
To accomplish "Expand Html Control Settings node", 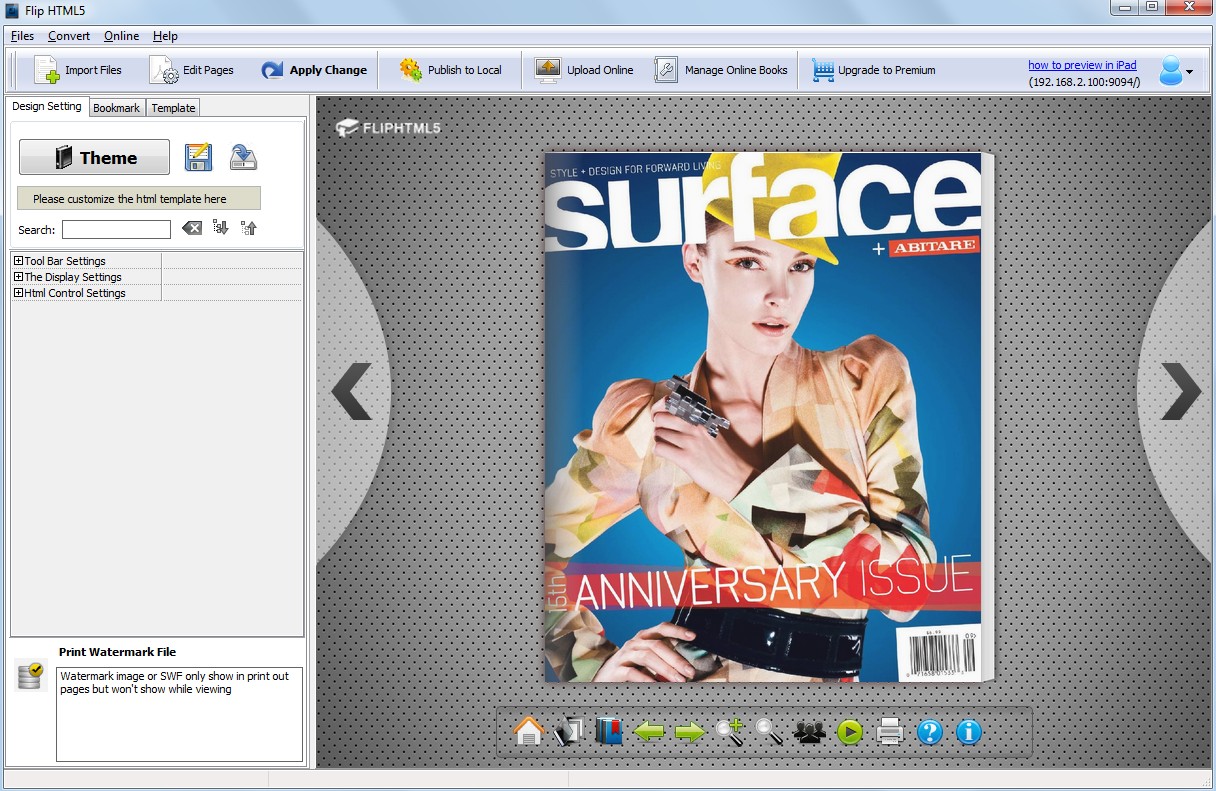I will click(18, 293).
